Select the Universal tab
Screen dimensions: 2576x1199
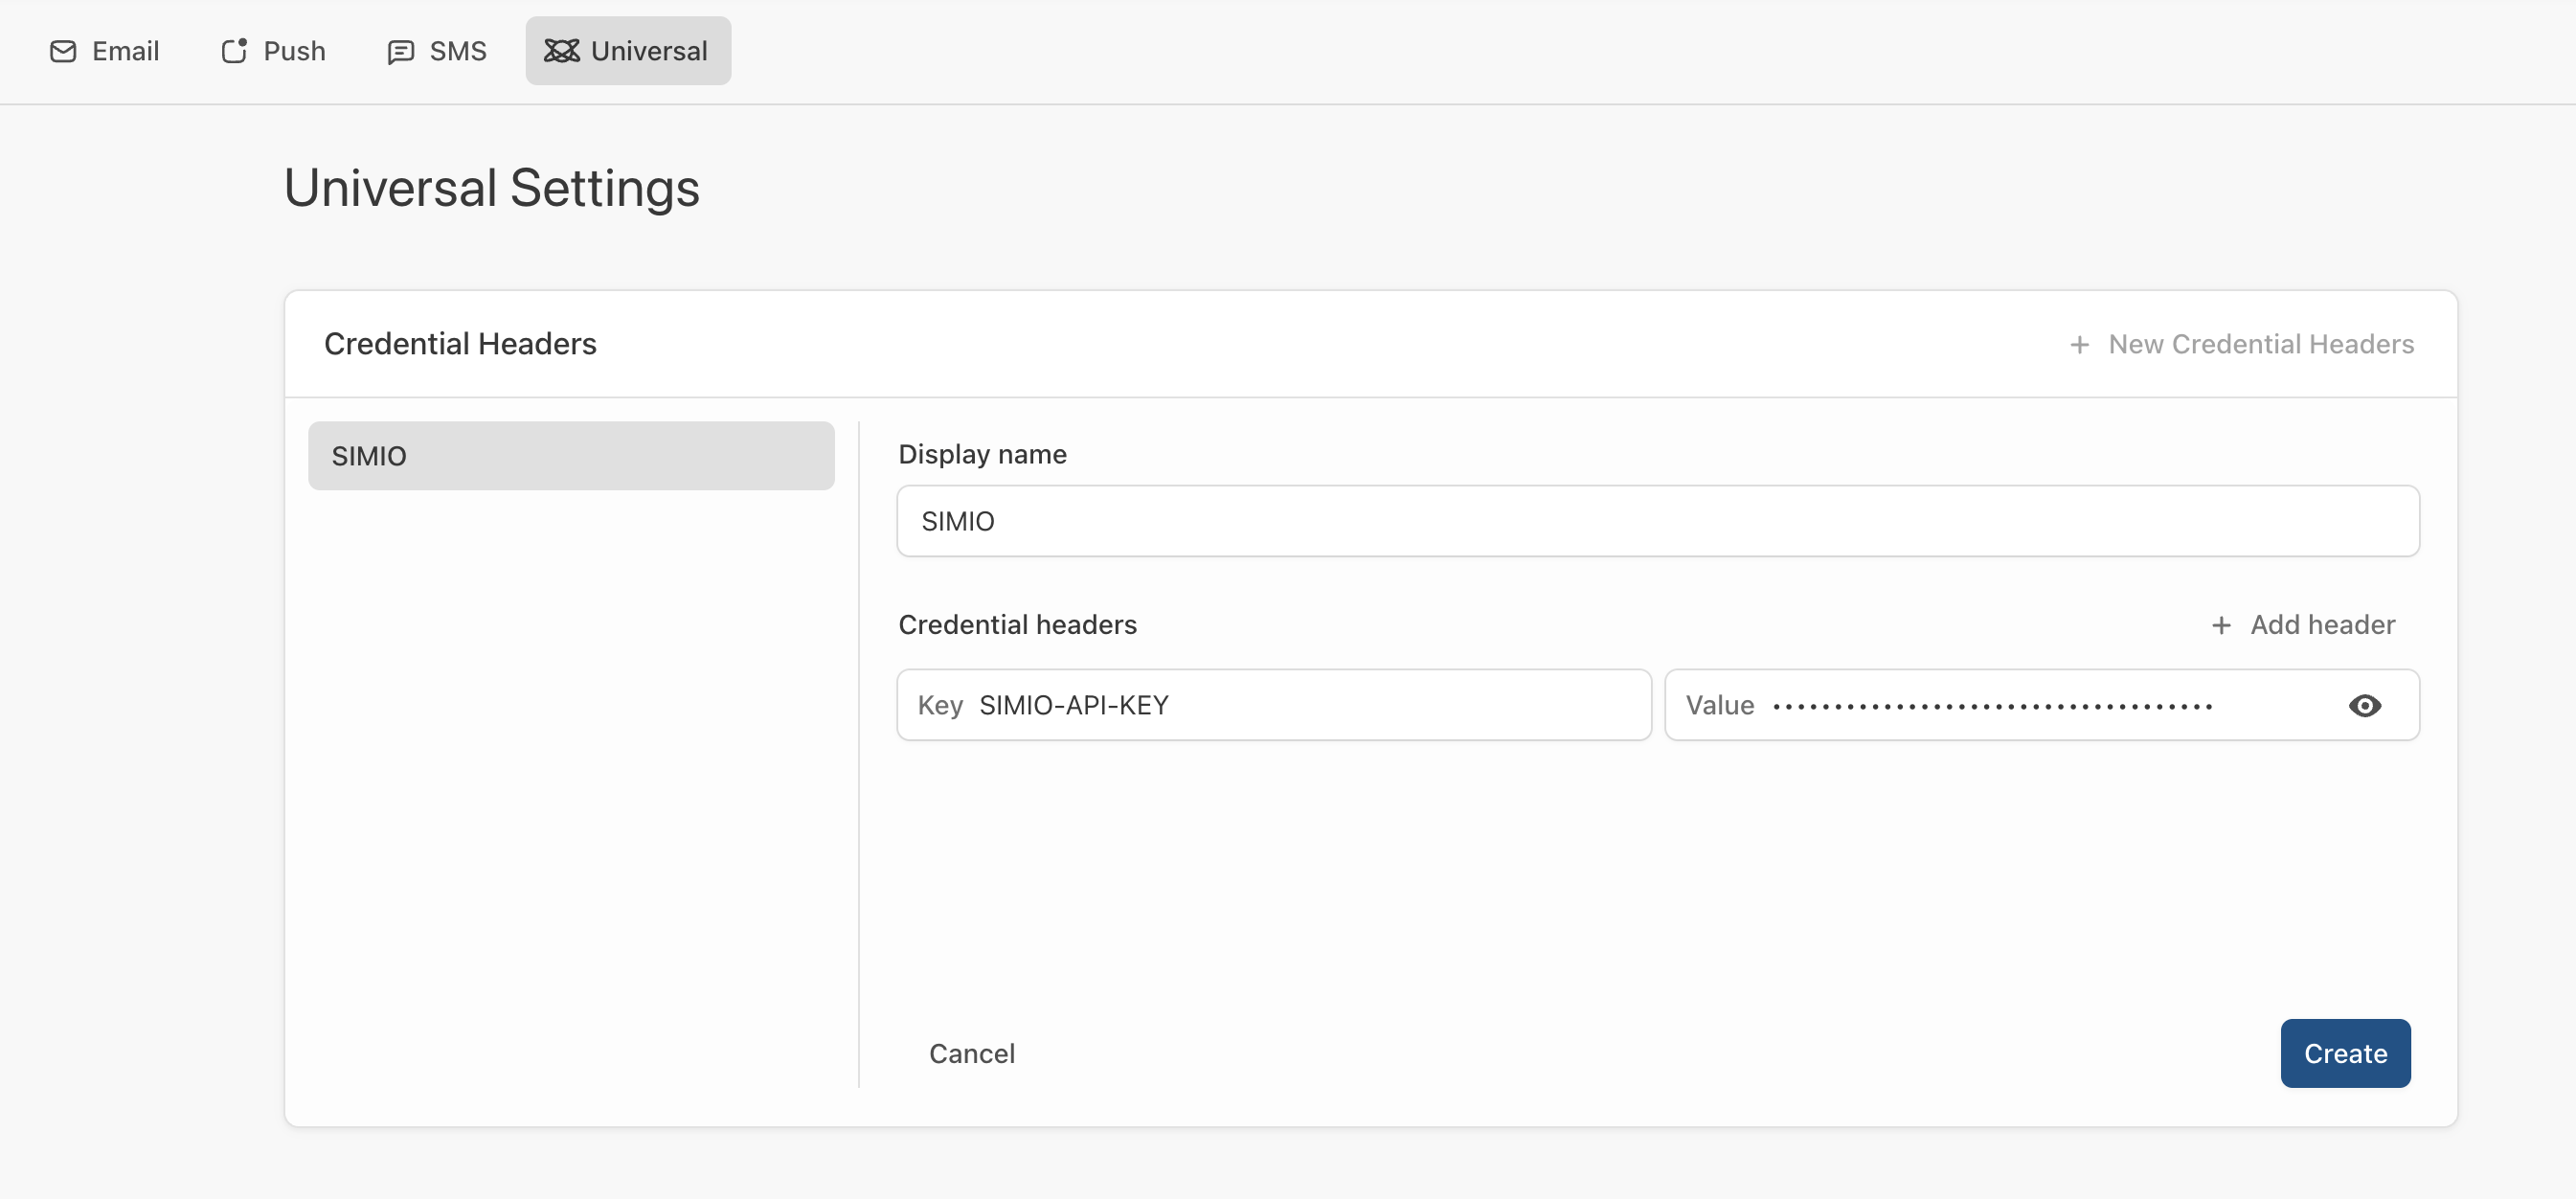[628, 51]
